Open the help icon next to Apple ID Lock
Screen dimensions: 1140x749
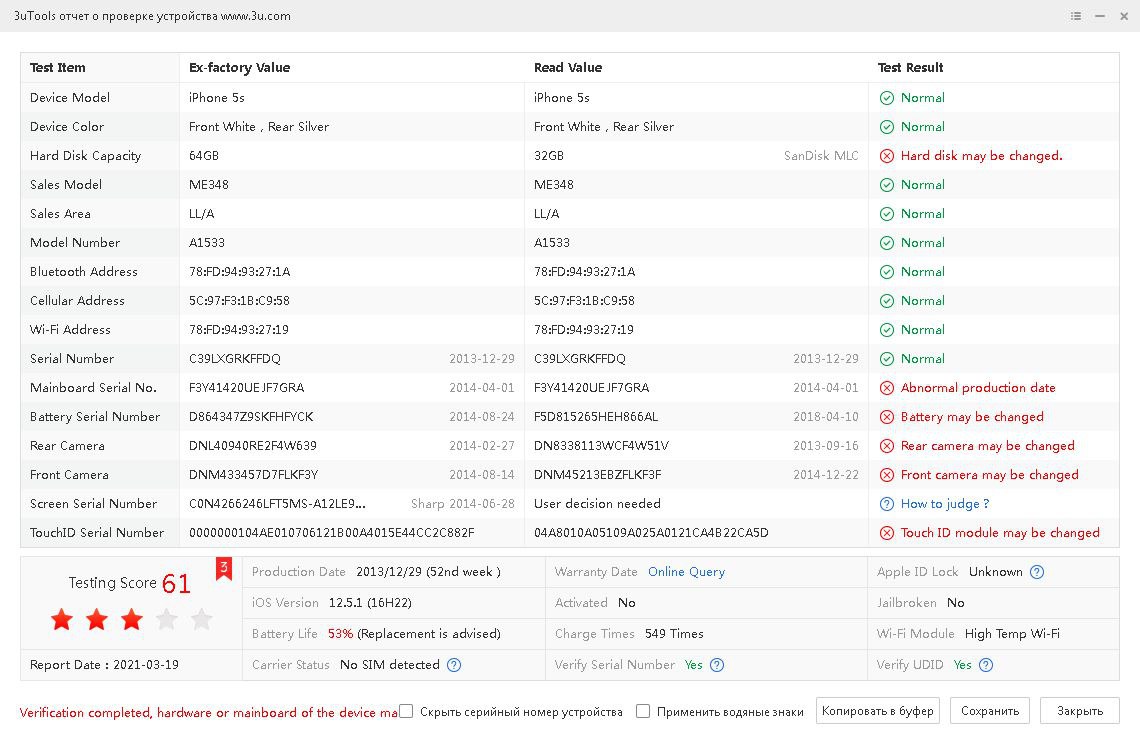(1037, 572)
